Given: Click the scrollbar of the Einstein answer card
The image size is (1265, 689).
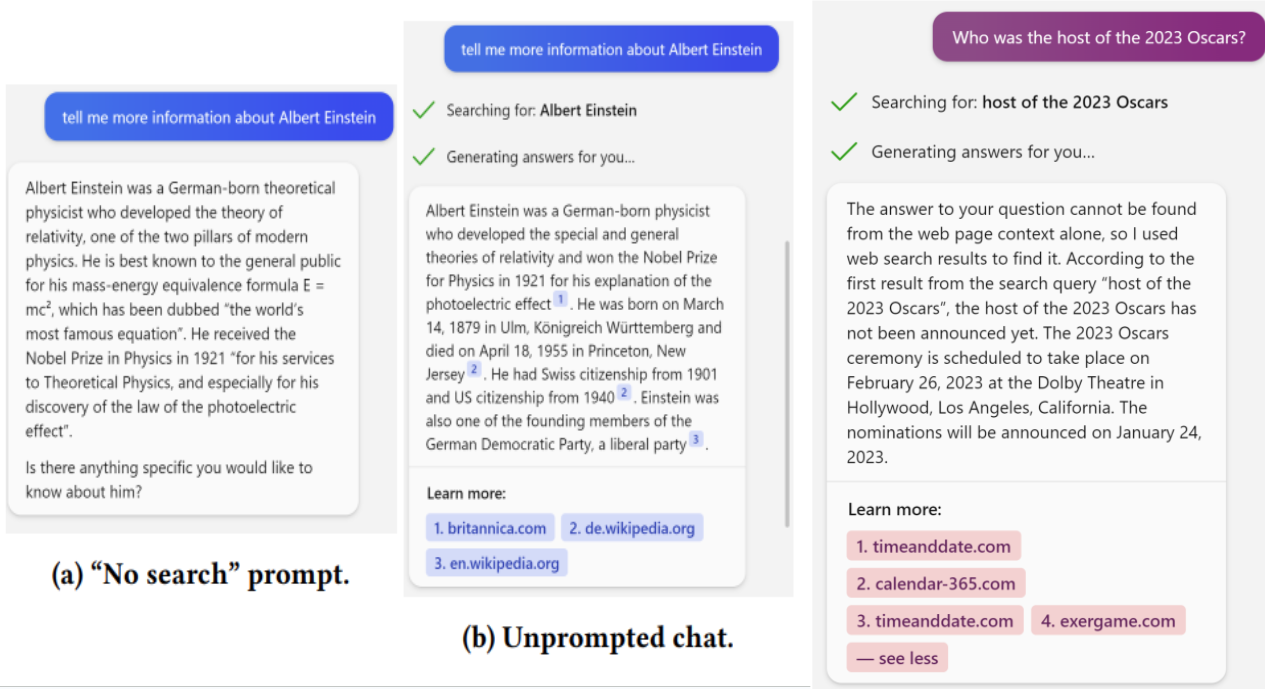Looking at the screenshot, I should (x=788, y=380).
